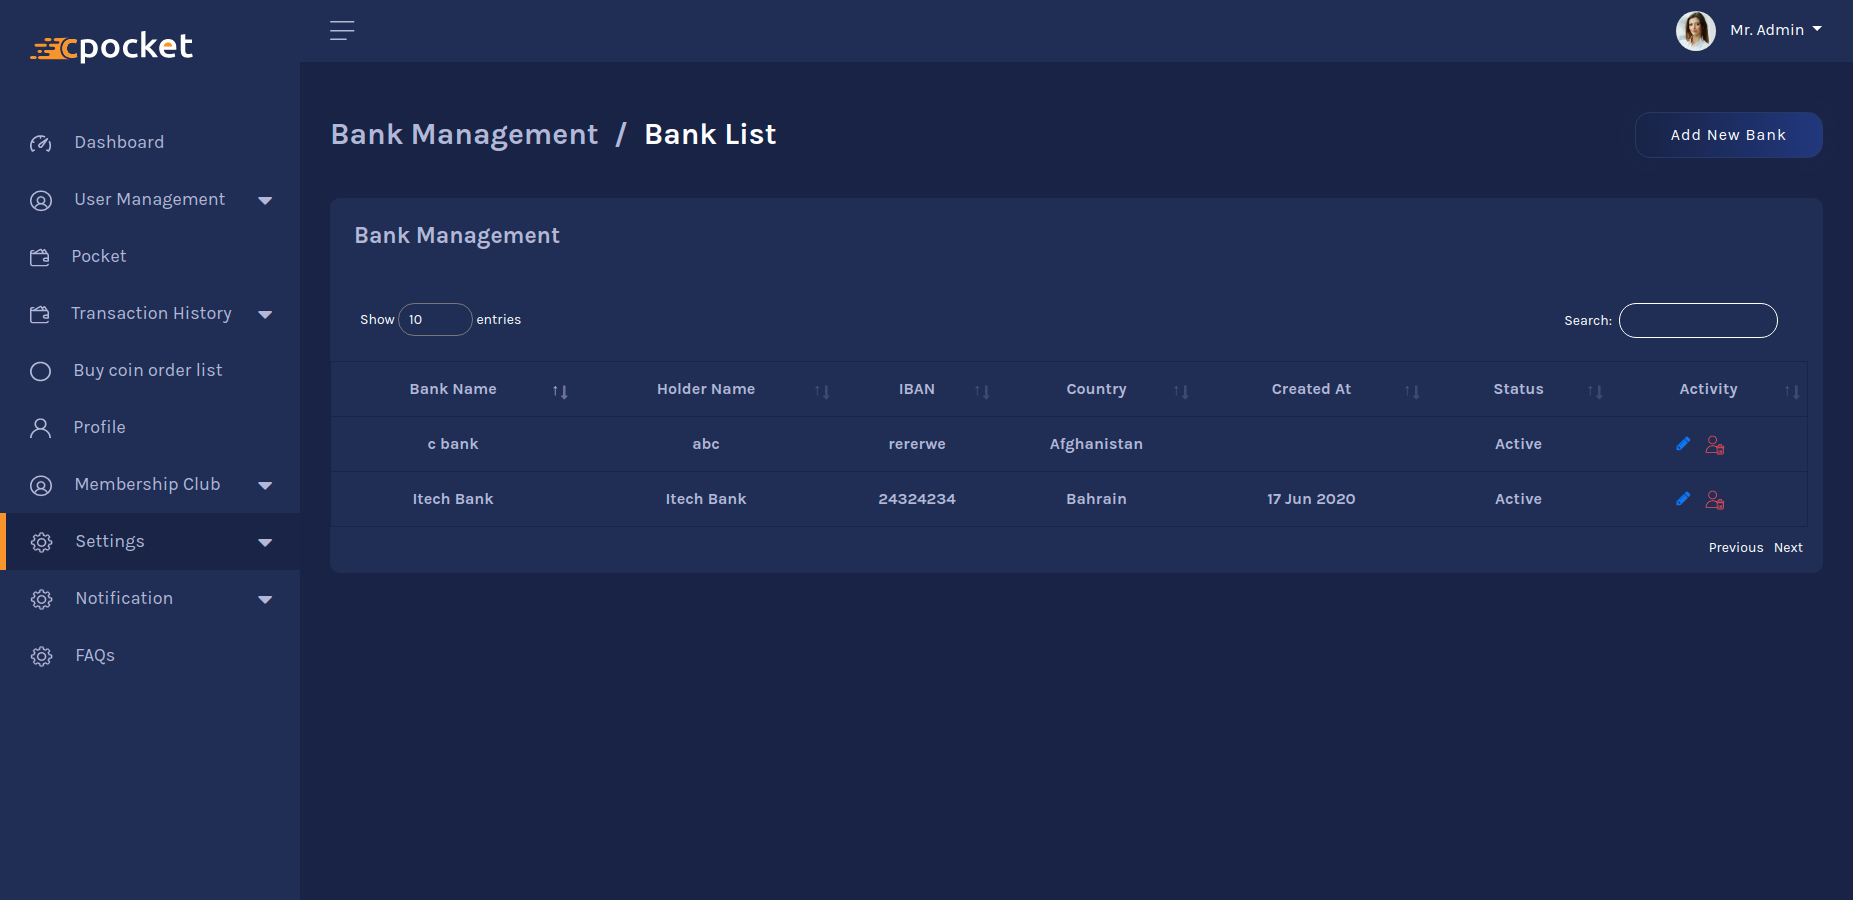Open the Dashboard from the sidebar
The height and width of the screenshot is (900, 1853).
118,142
